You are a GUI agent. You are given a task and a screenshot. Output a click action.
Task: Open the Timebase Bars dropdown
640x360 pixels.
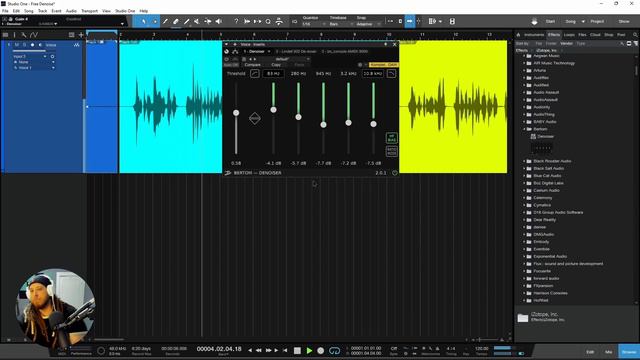[x=340, y=24]
